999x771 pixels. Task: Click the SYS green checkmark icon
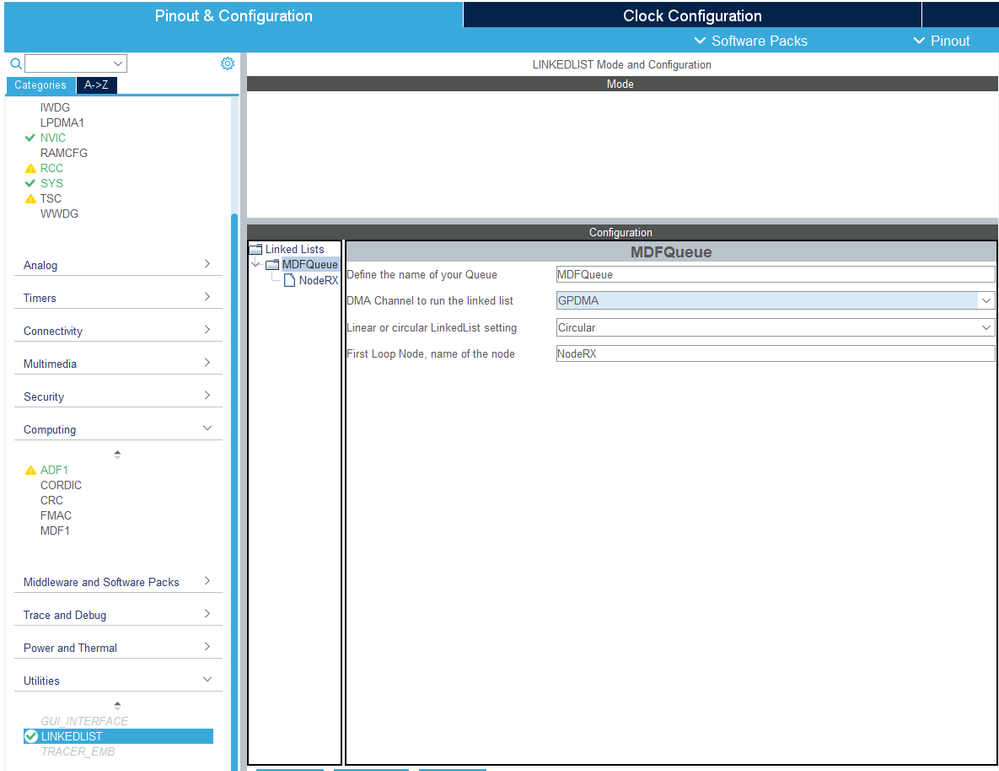click(x=30, y=184)
